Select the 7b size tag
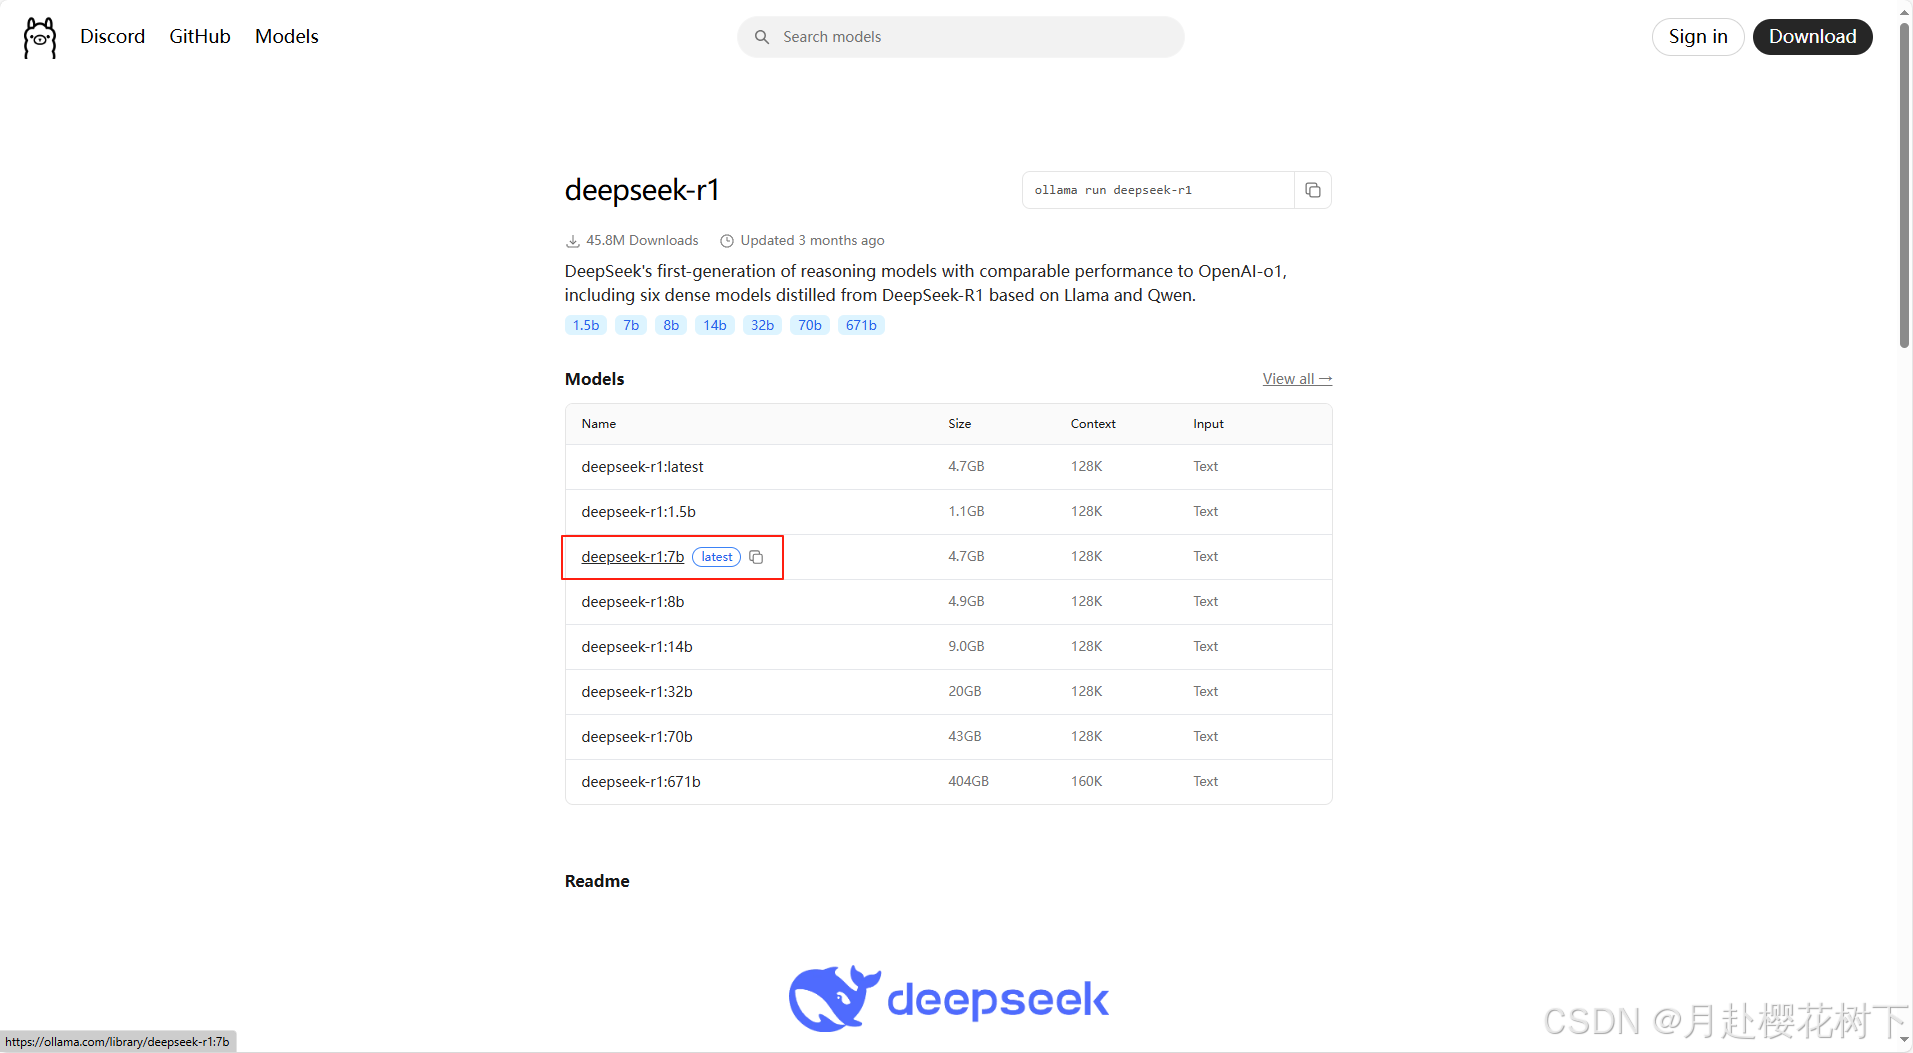The height and width of the screenshot is (1053, 1913). pyautogui.click(x=631, y=325)
